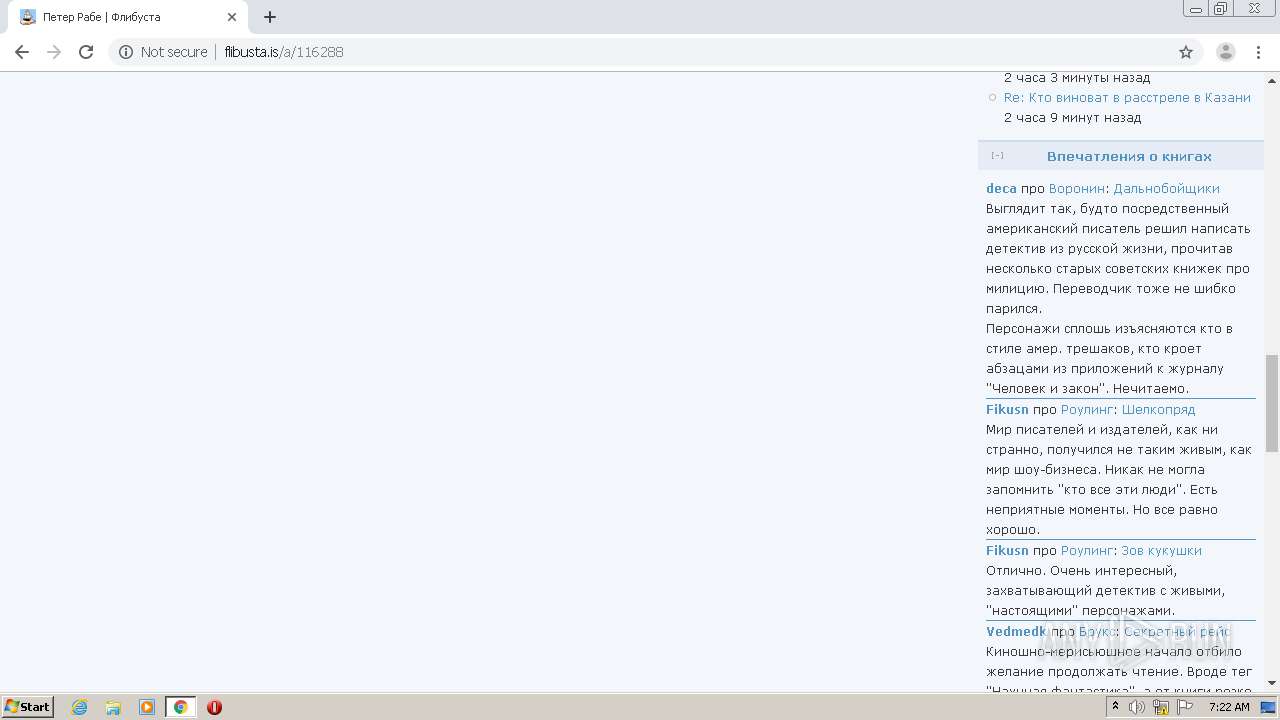Viewport: 1280px width, 720px height.
Task: Open Windows Media Player from the taskbar
Action: pyautogui.click(x=147, y=707)
